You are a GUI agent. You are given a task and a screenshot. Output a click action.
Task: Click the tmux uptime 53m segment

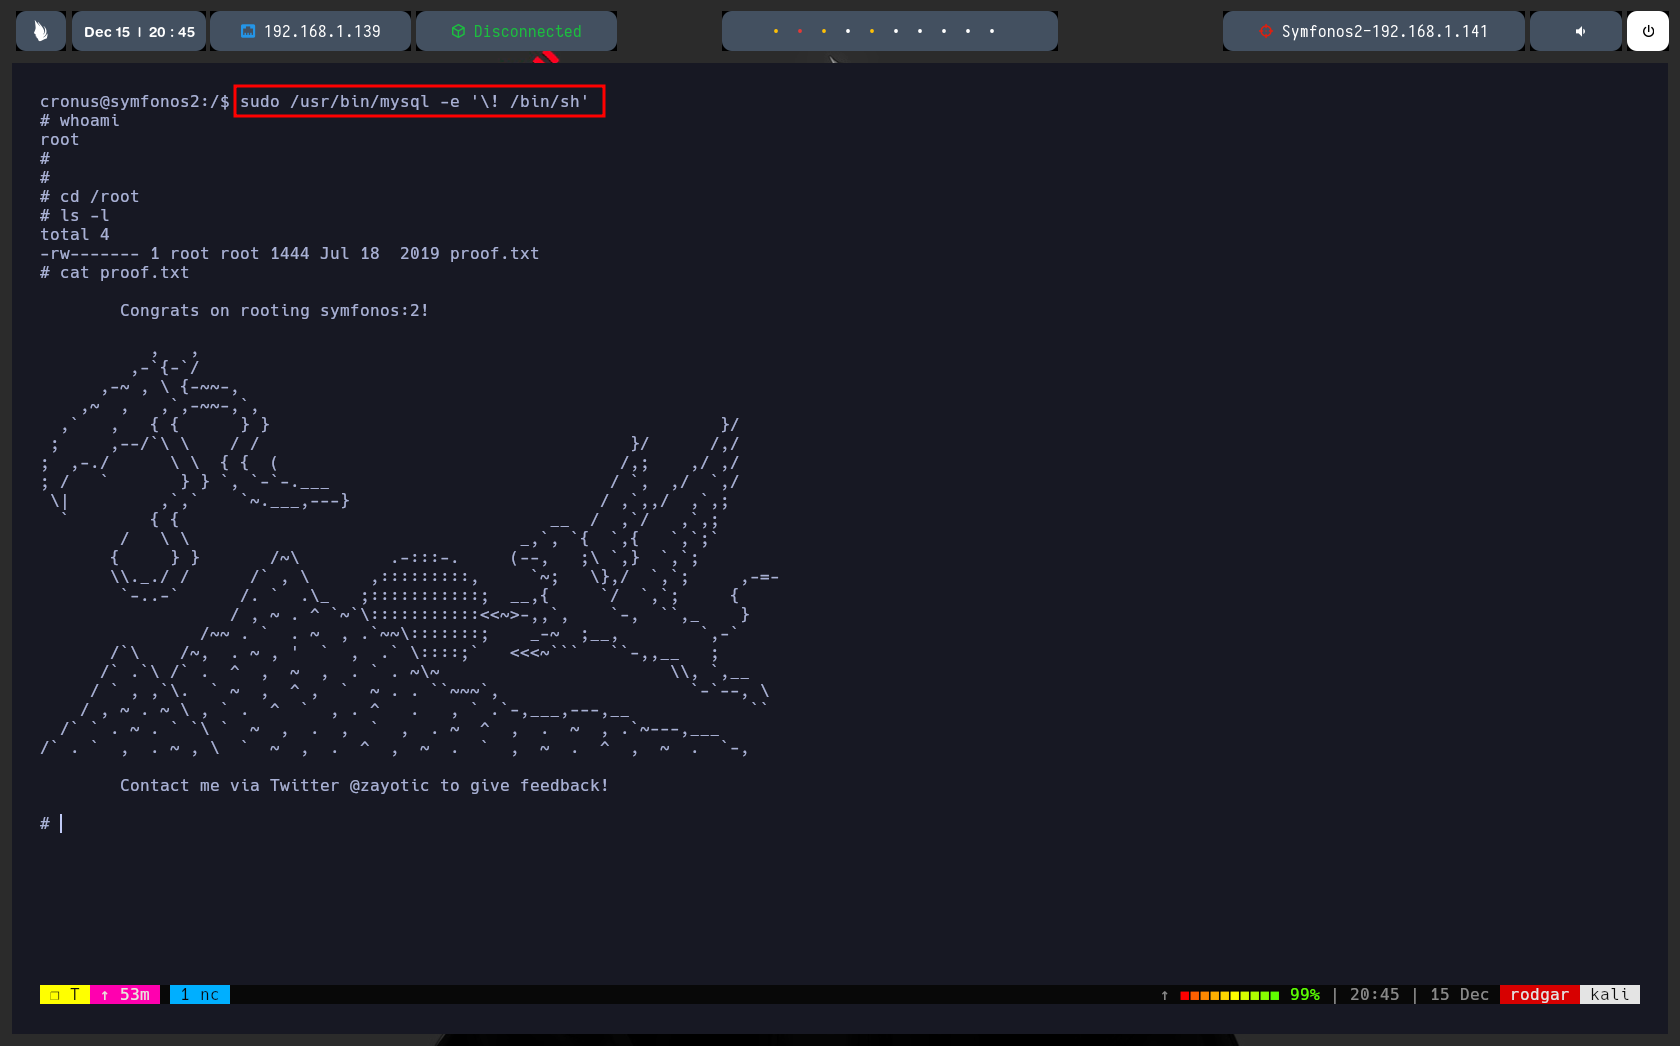[x=125, y=994]
